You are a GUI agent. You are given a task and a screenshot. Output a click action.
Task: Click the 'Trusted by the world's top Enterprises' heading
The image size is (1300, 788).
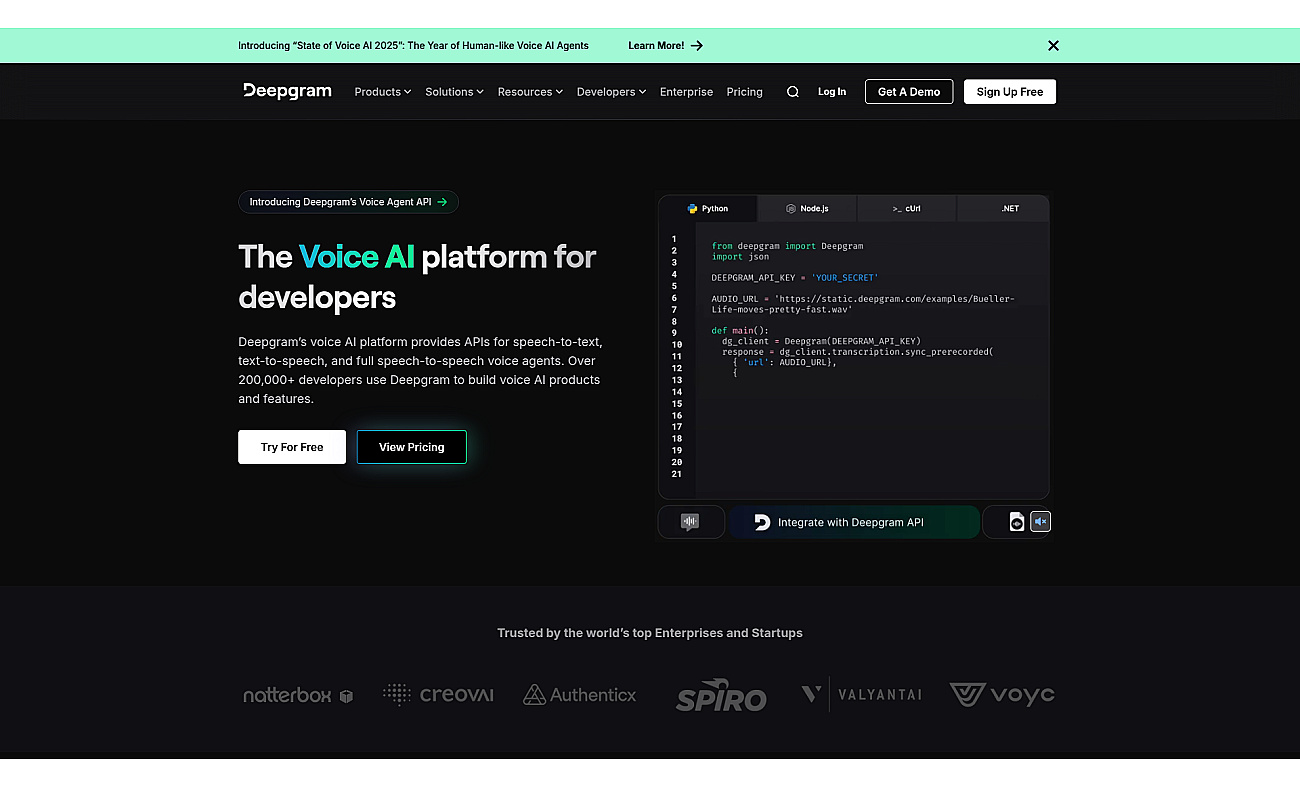650,633
